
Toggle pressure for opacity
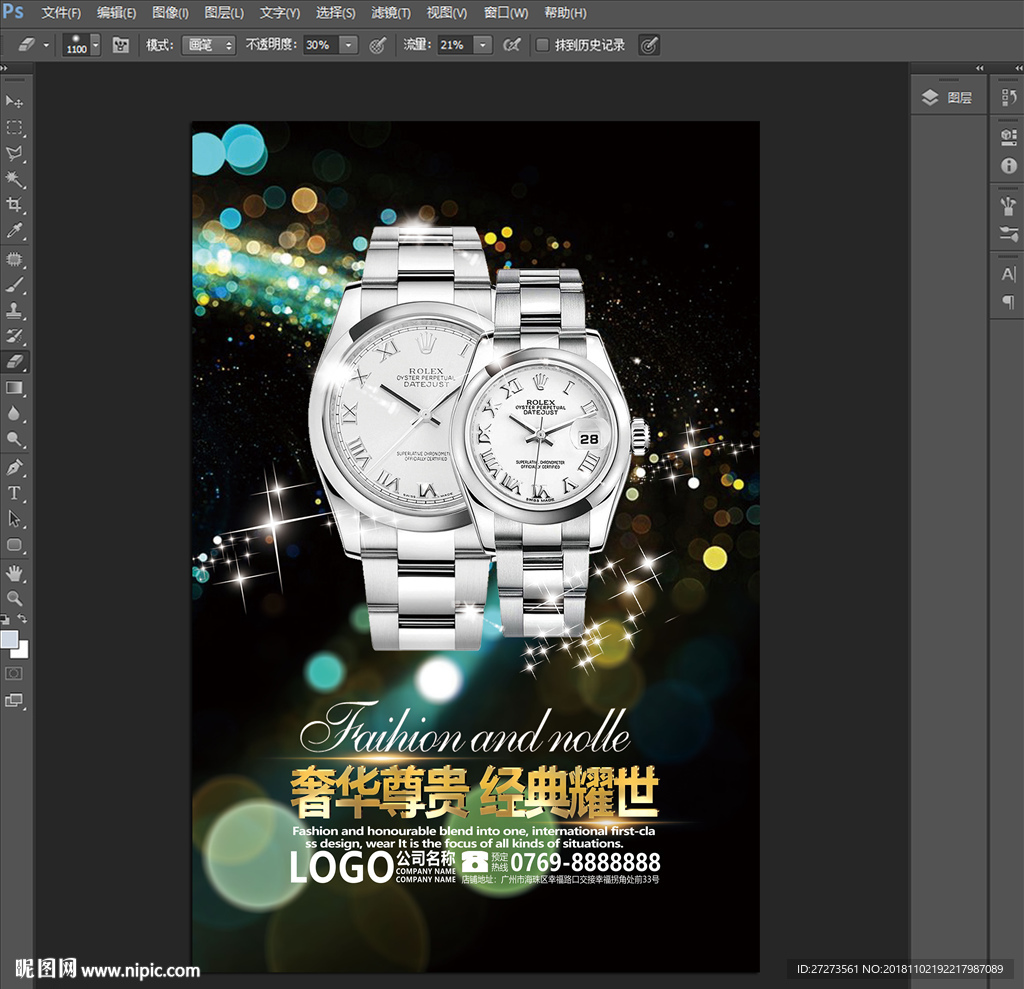point(377,45)
